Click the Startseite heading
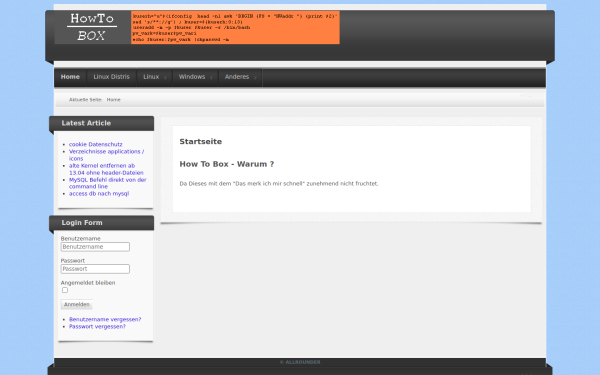Screen dimensions: 600x375 [201, 142]
